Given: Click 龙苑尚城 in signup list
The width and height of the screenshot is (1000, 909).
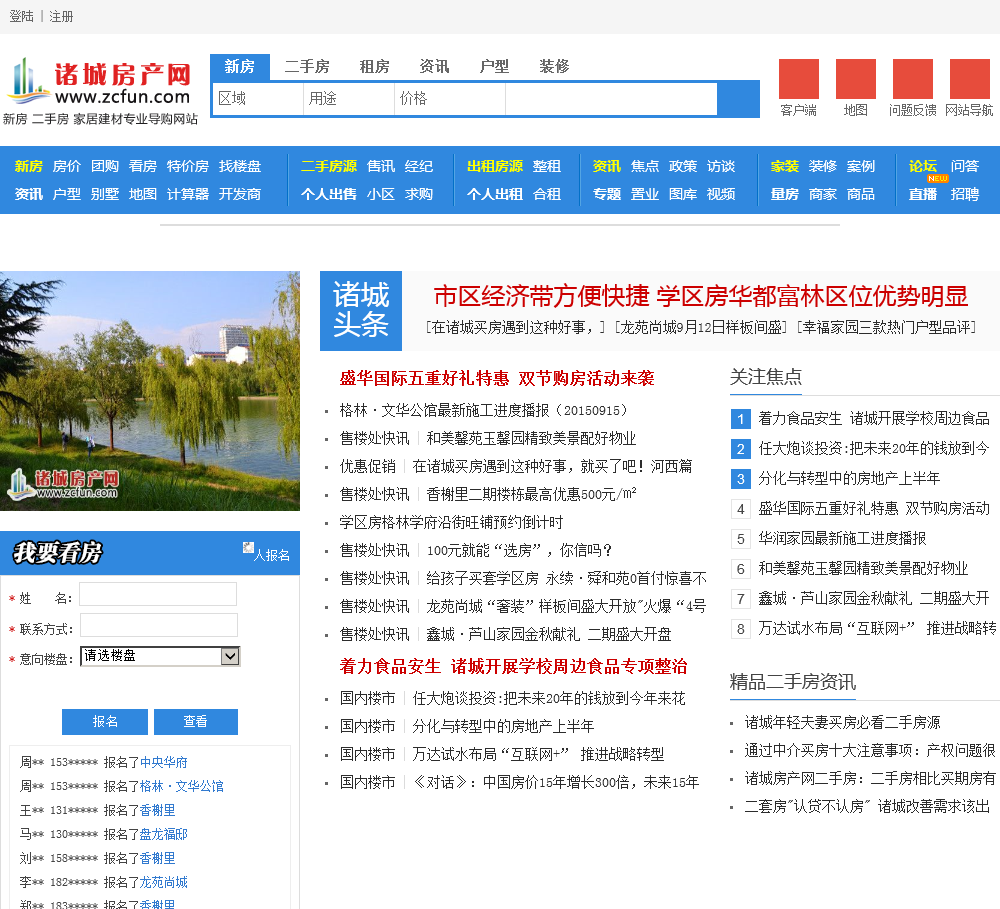Looking at the screenshot, I should pyautogui.click(x=164, y=883).
